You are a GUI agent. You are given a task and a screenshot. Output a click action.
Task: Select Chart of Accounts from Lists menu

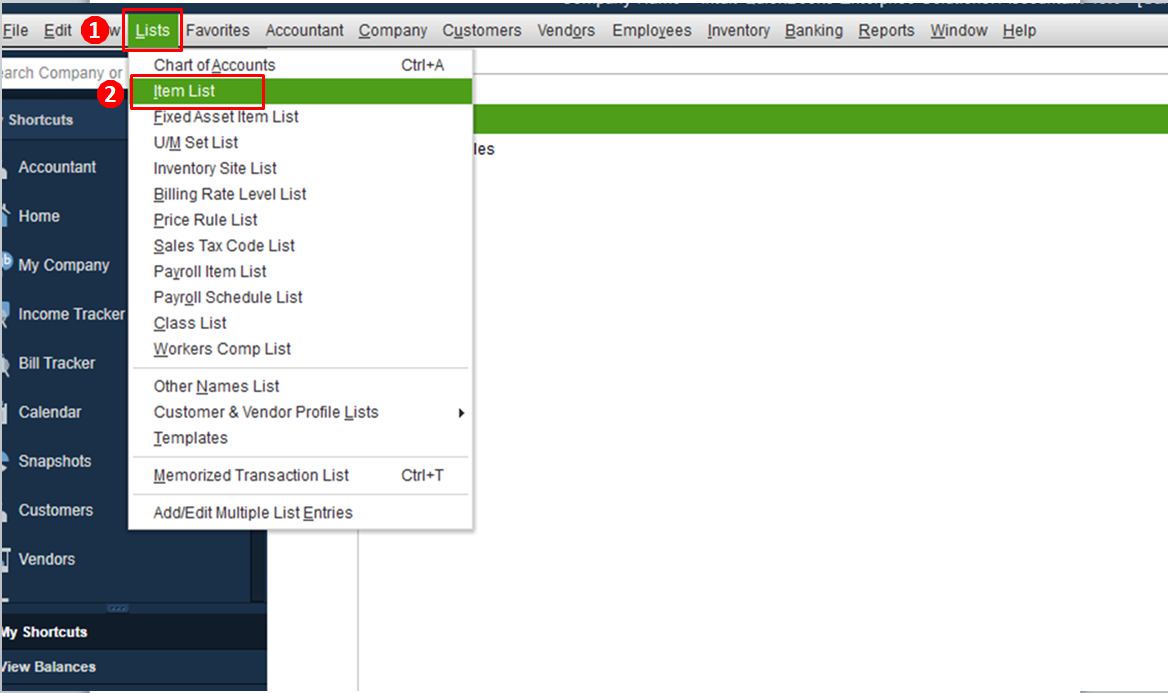(300, 66)
